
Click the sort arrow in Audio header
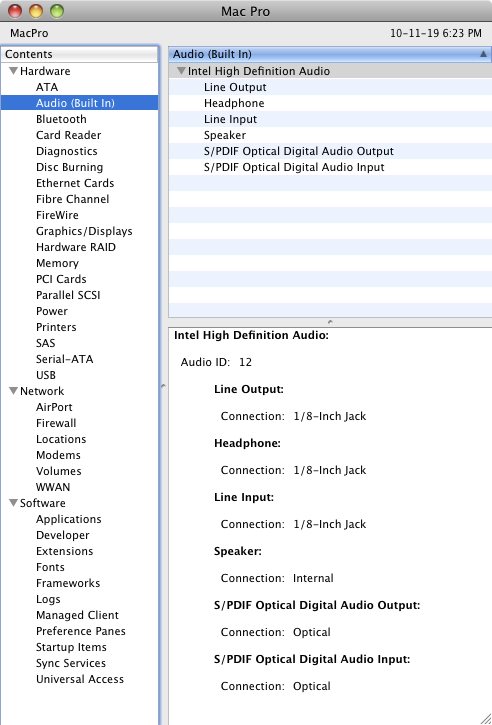[483, 54]
